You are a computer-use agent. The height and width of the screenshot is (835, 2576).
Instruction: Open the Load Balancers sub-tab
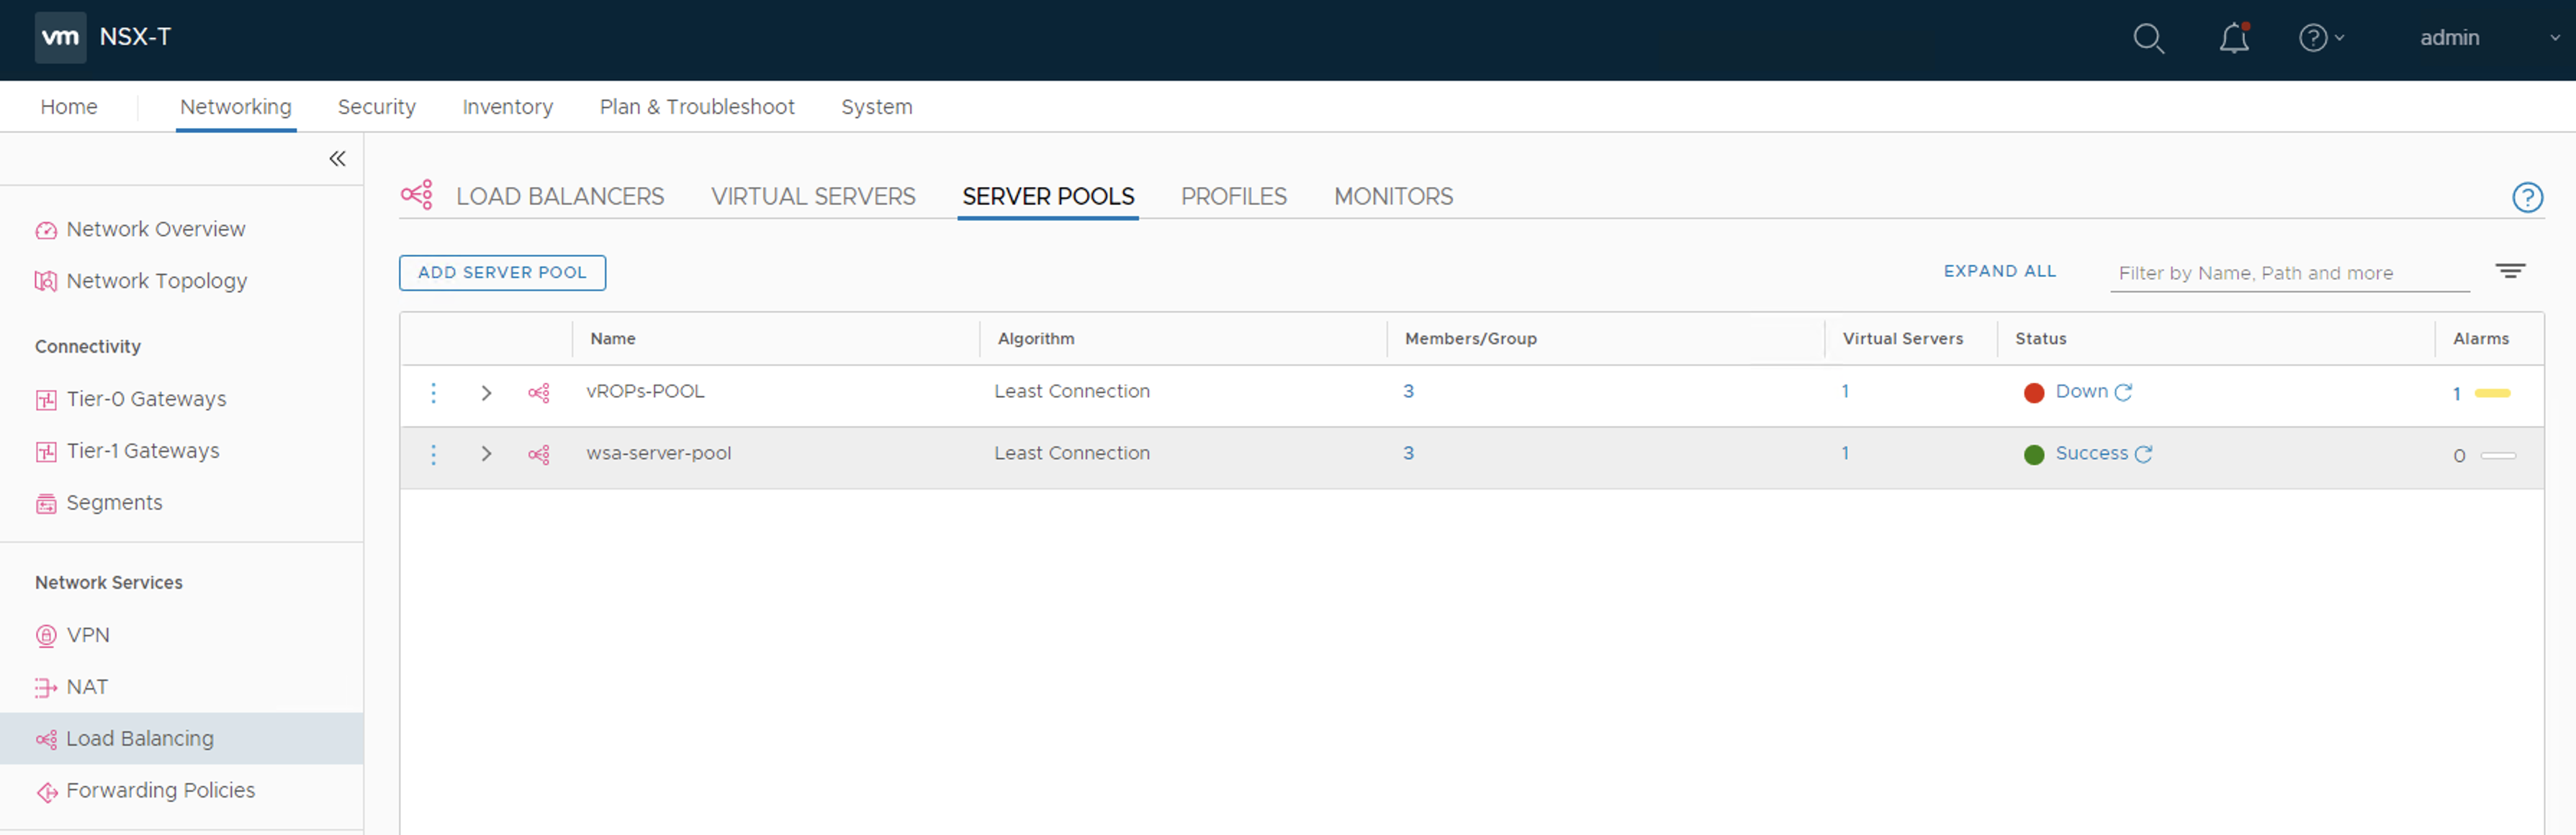point(560,197)
